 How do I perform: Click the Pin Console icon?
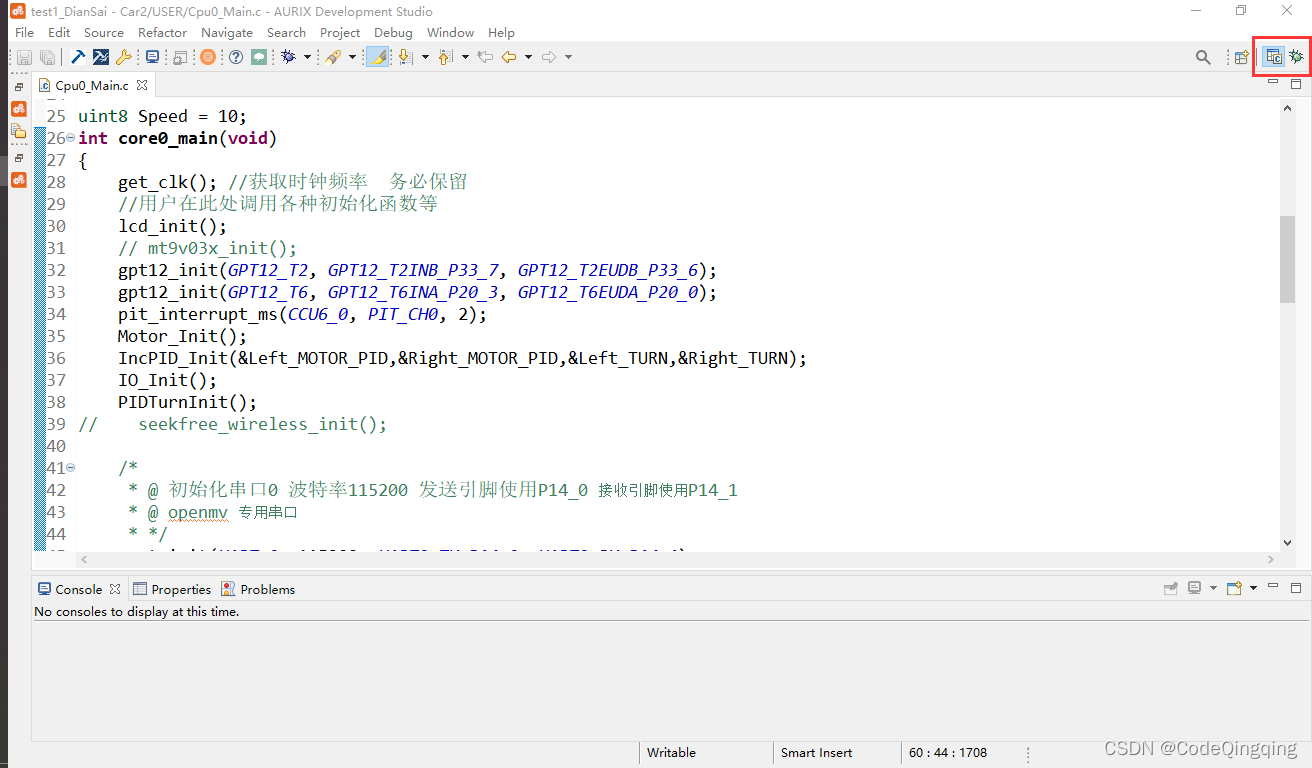click(x=1171, y=588)
